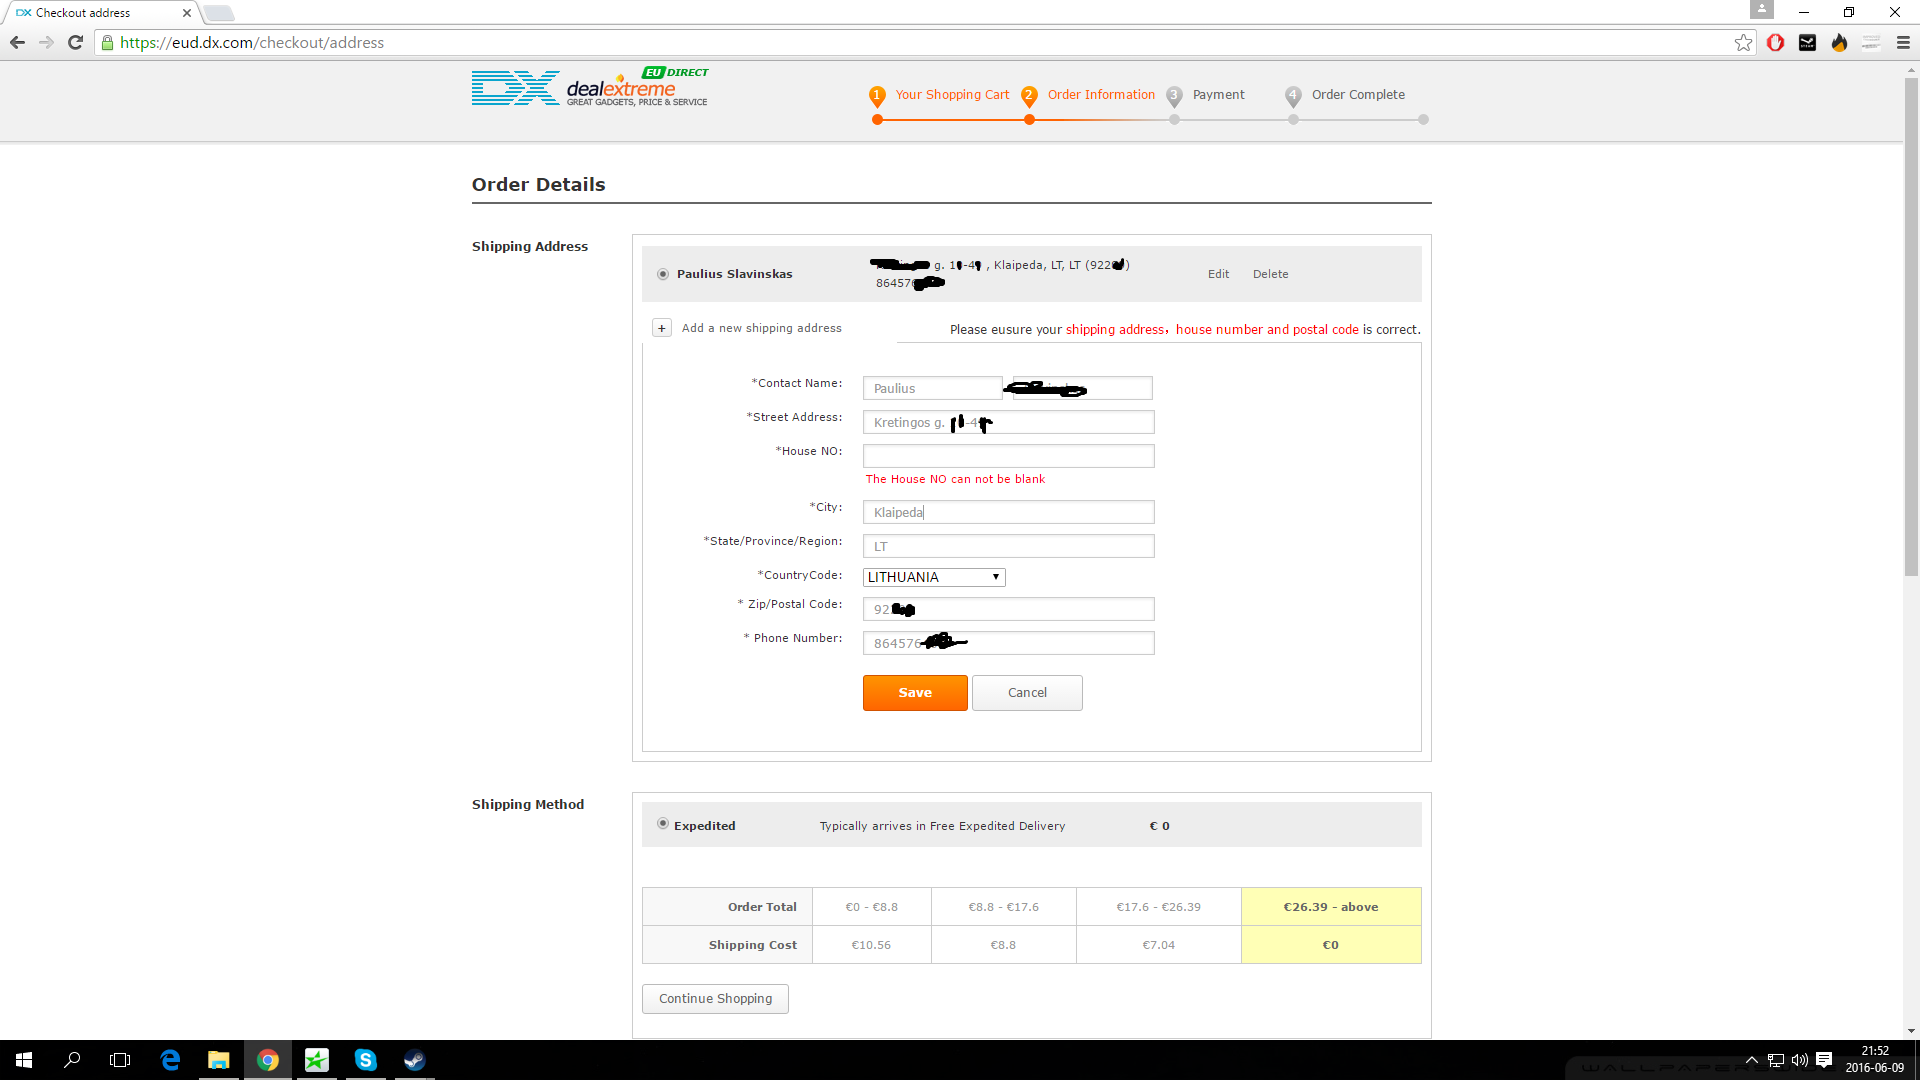Open the Opera extension icon in toolbar
The width and height of the screenshot is (1920, 1080).
[x=1775, y=42]
